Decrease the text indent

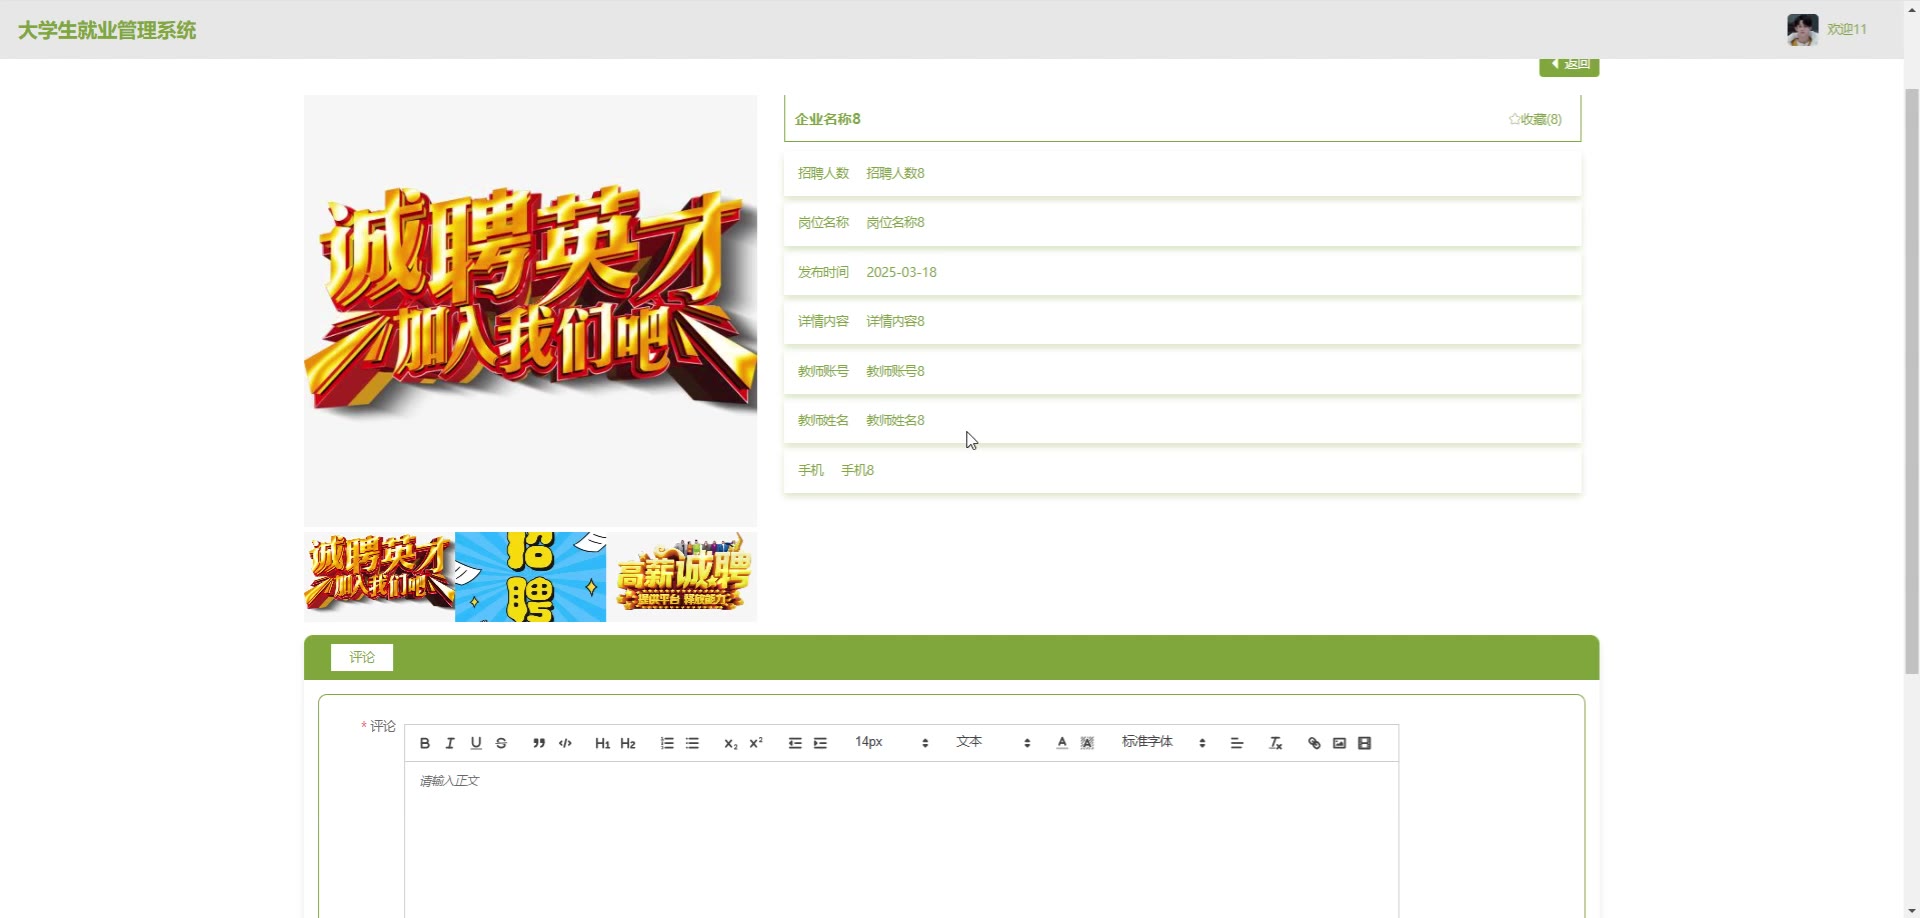795,743
